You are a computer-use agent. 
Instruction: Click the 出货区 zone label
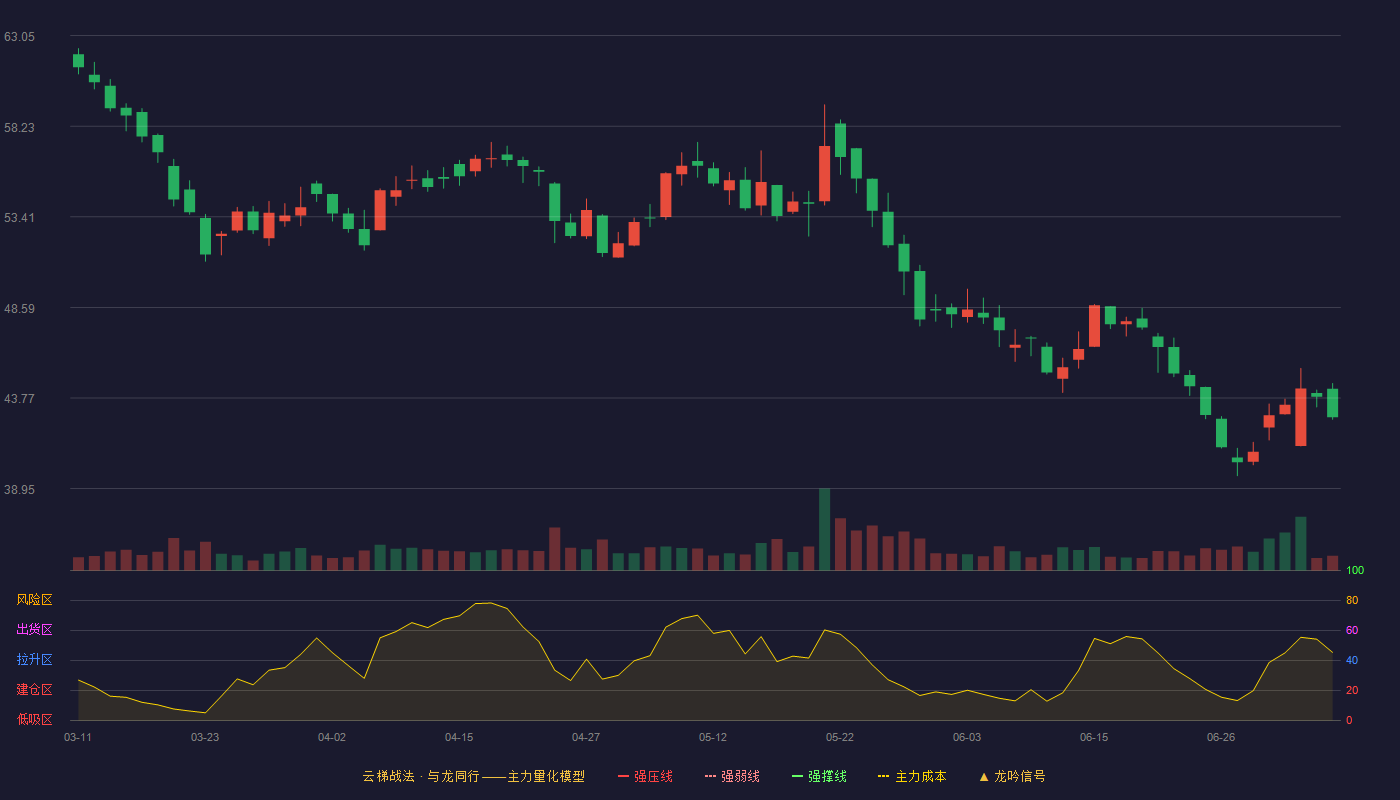coord(34,630)
